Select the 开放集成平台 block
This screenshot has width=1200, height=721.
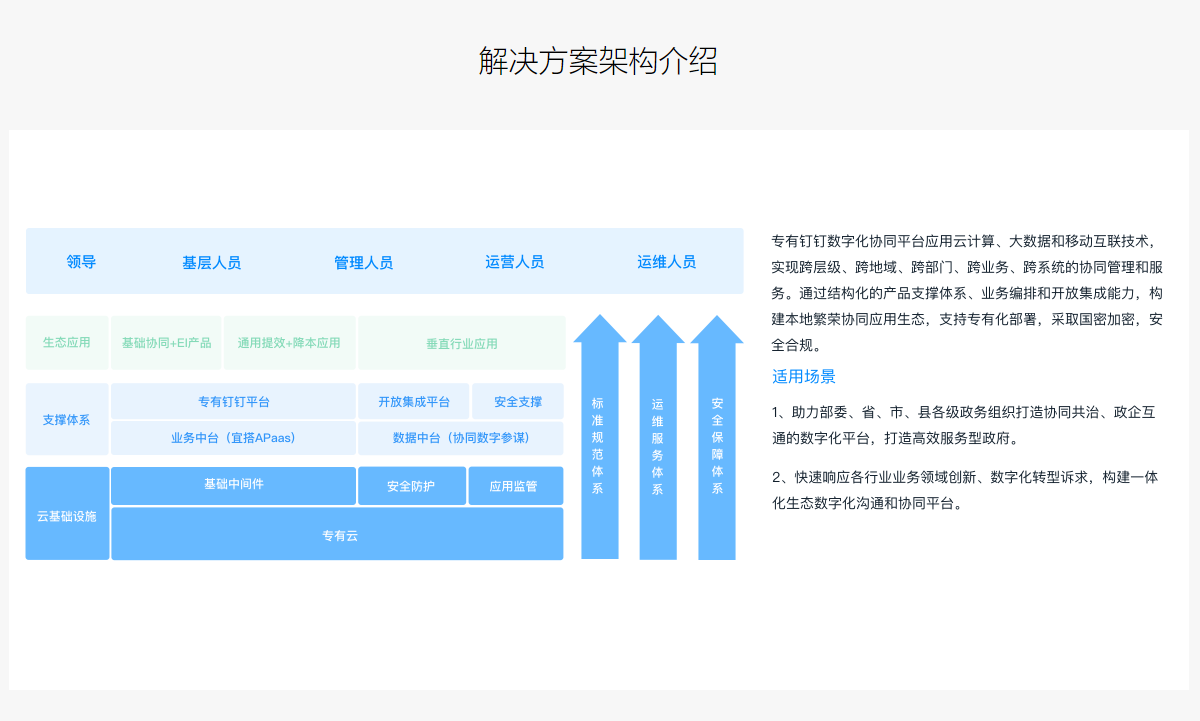coord(413,402)
